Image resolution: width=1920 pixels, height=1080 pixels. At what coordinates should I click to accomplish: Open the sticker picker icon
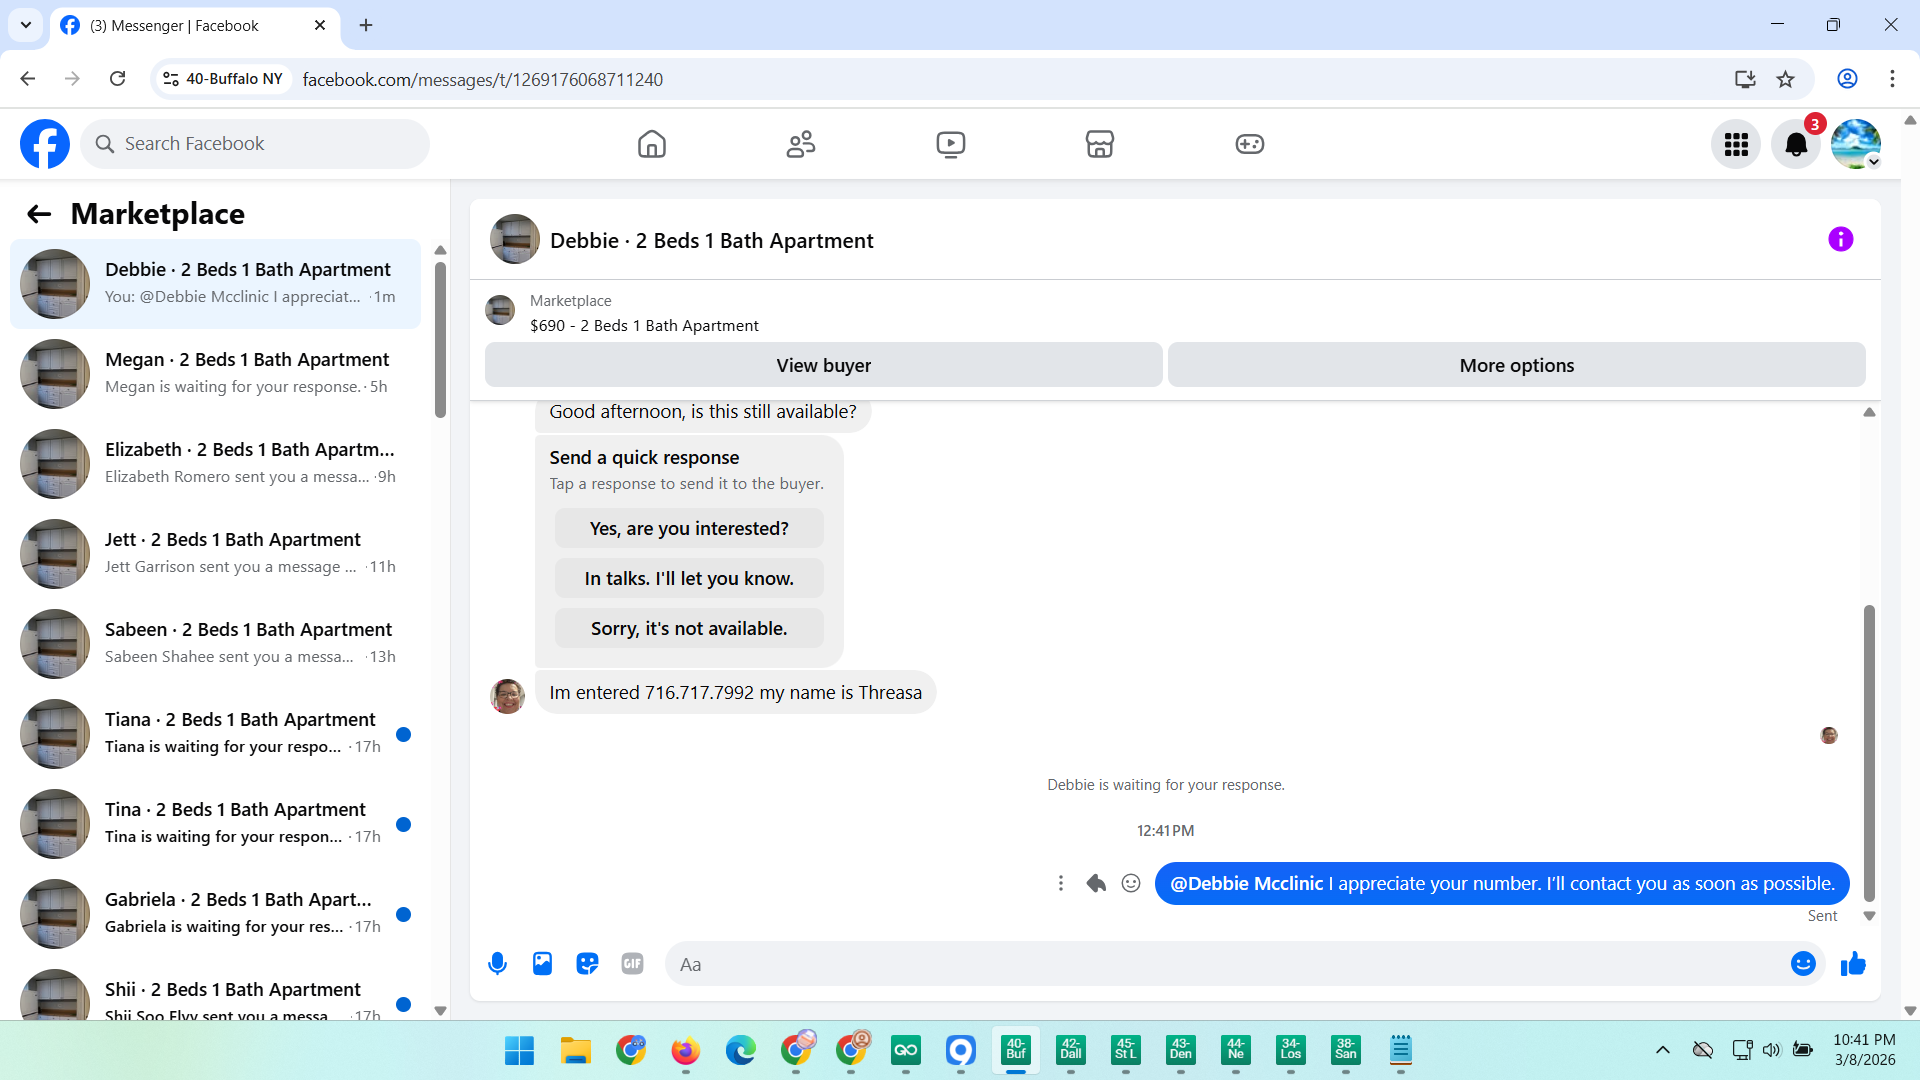(587, 964)
